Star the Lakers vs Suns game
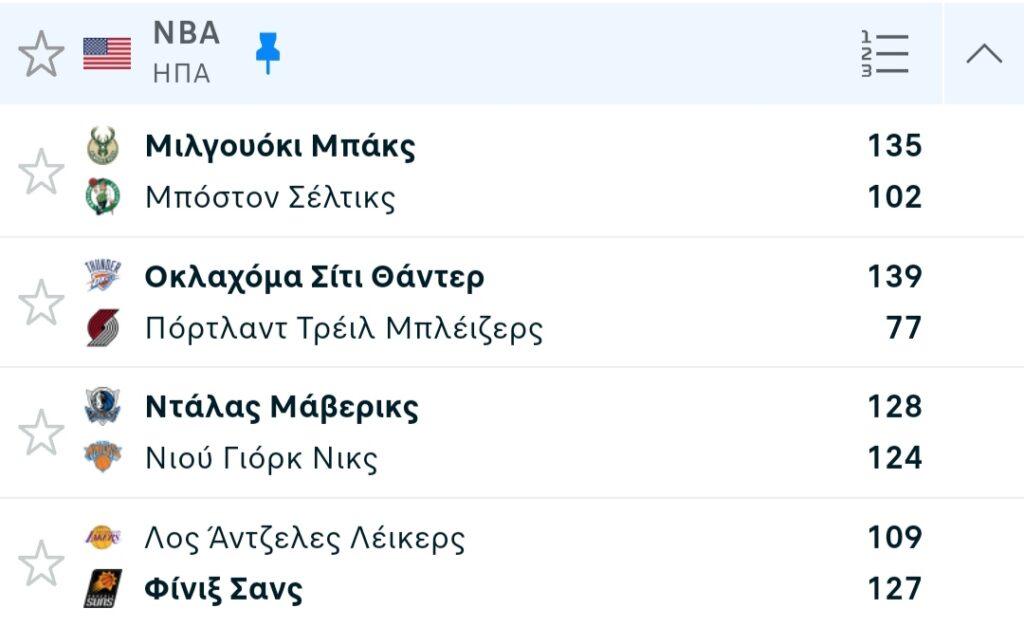 point(41,563)
